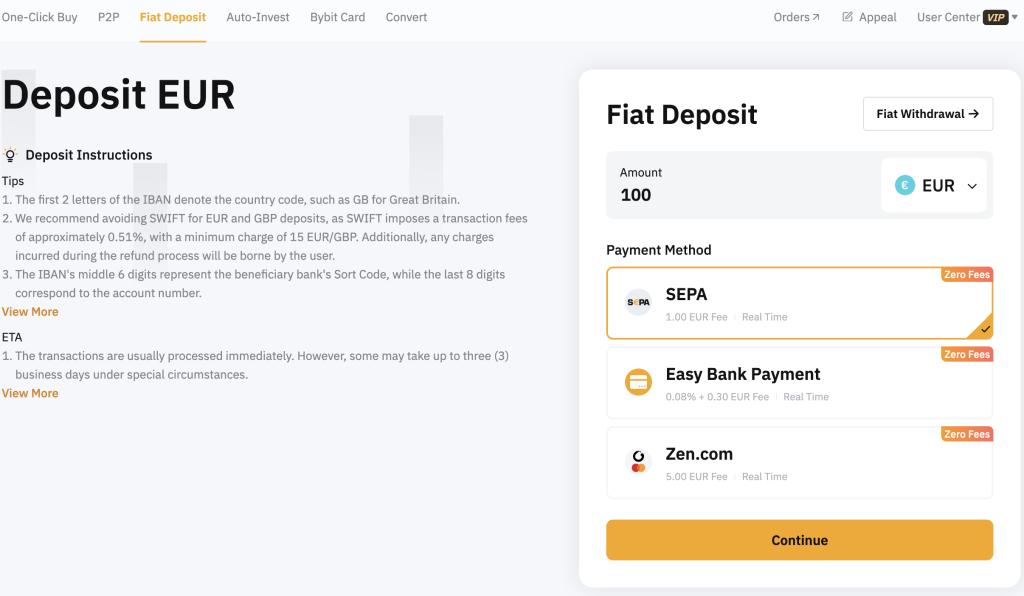The image size is (1024, 596).
Task: Select SEPA payment method option
Action: 799,303
